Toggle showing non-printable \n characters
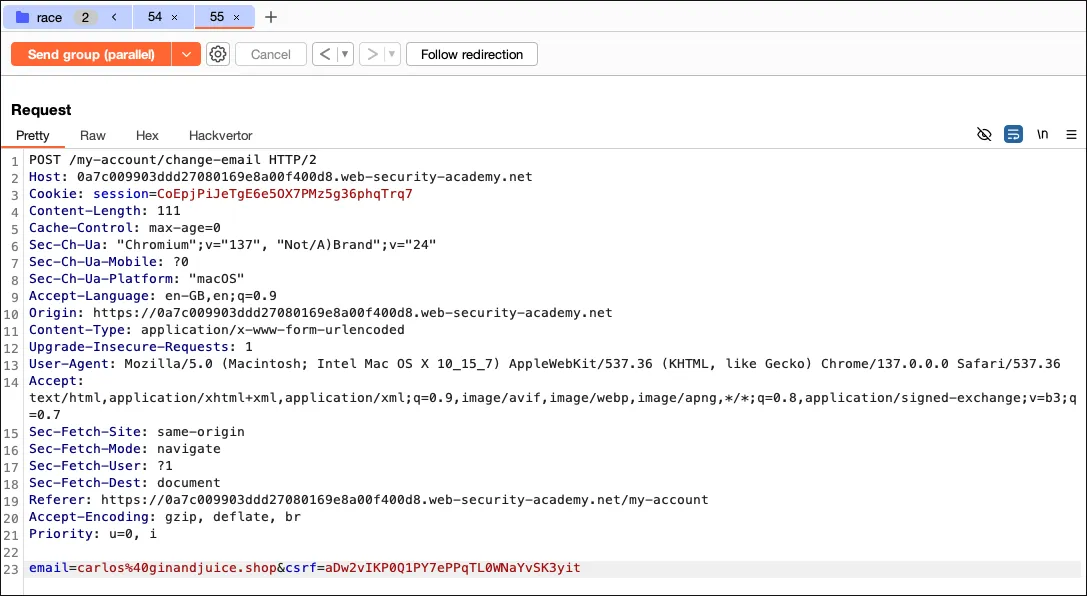This screenshot has height=596, width=1087. coord(1042,135)
